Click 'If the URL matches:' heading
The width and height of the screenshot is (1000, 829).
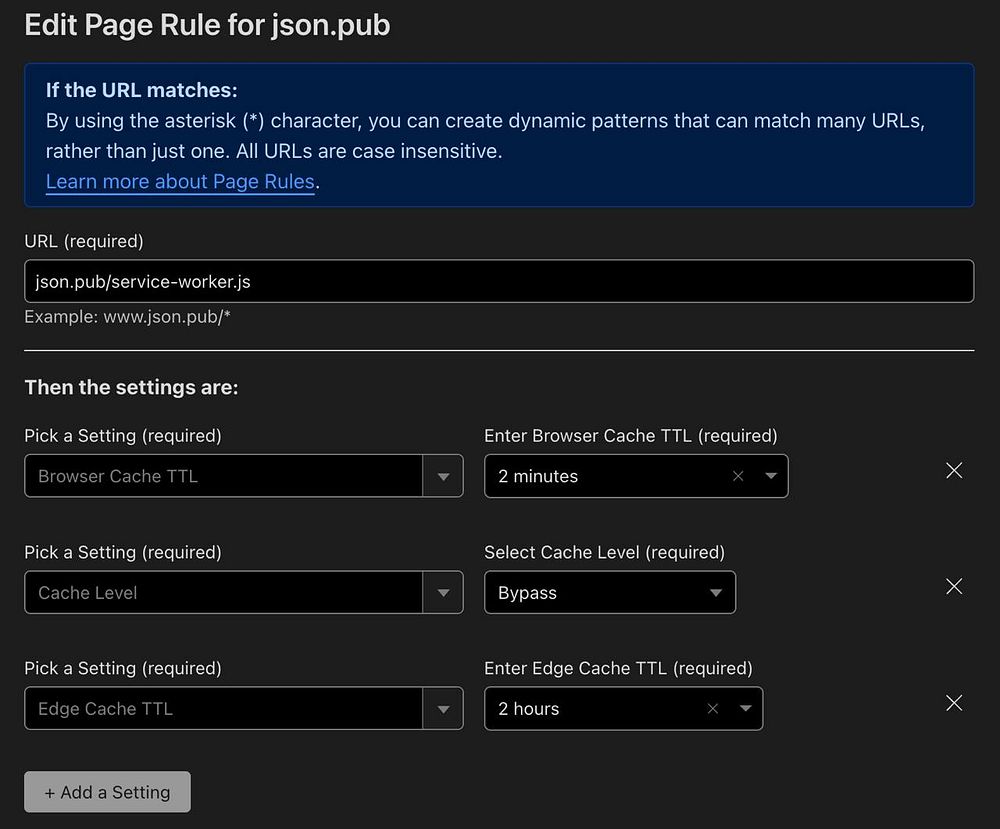point(142,90)
